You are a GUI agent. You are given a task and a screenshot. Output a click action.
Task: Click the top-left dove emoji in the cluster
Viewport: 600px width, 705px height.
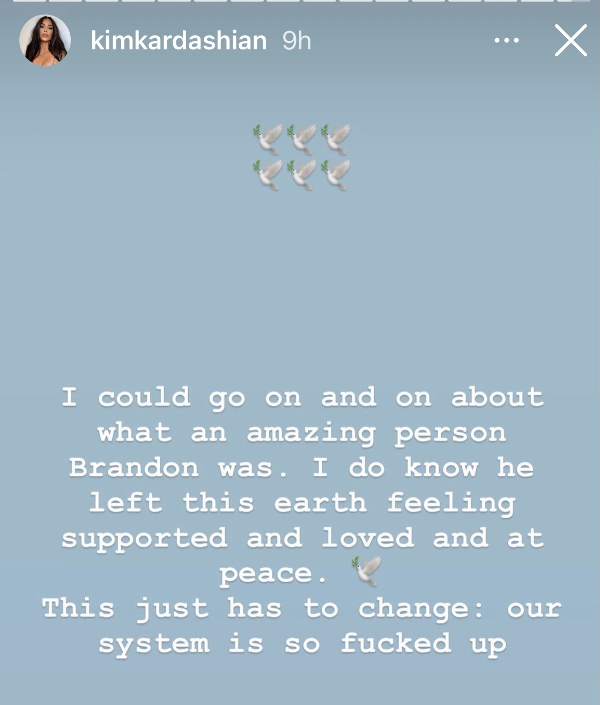268,140
